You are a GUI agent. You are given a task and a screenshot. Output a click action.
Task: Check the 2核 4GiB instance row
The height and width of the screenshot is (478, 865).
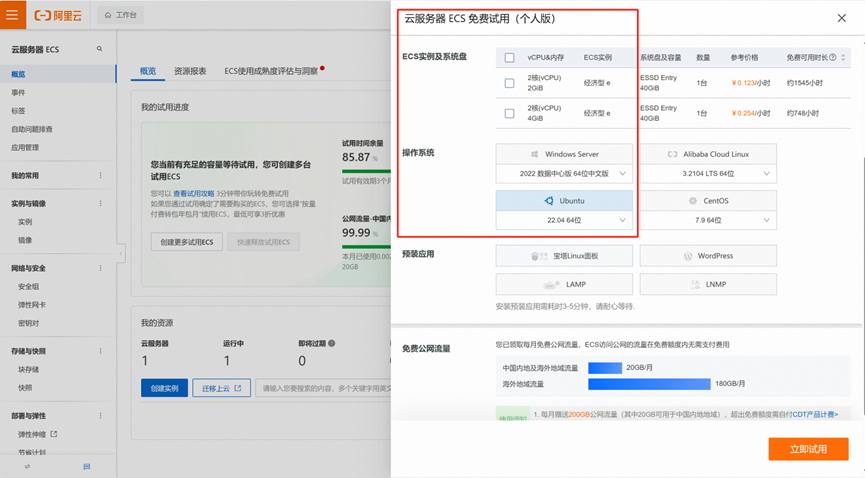coord(509,113)
